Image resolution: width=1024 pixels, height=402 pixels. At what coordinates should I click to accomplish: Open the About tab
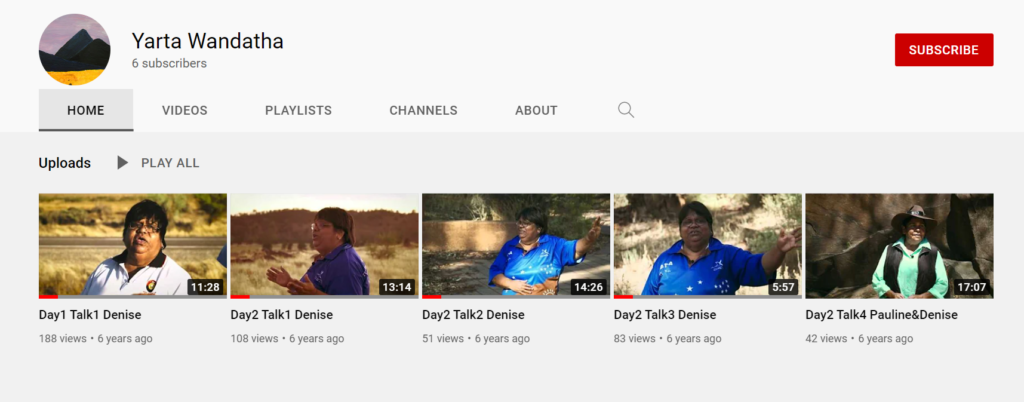coord(536,110)
